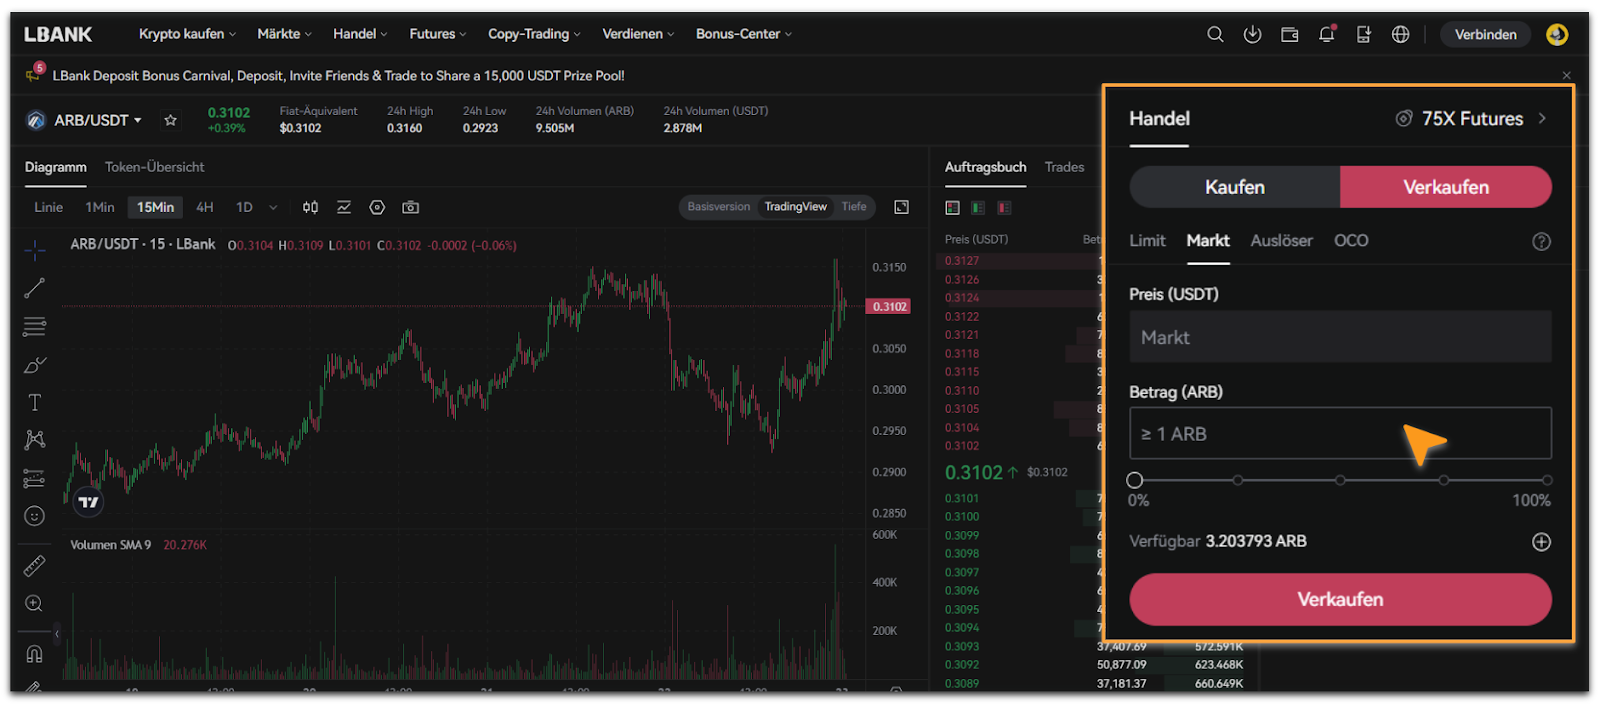Show sell-orders-only order book view
The image size is (1600, 708).
click(x=1004, y=207)
